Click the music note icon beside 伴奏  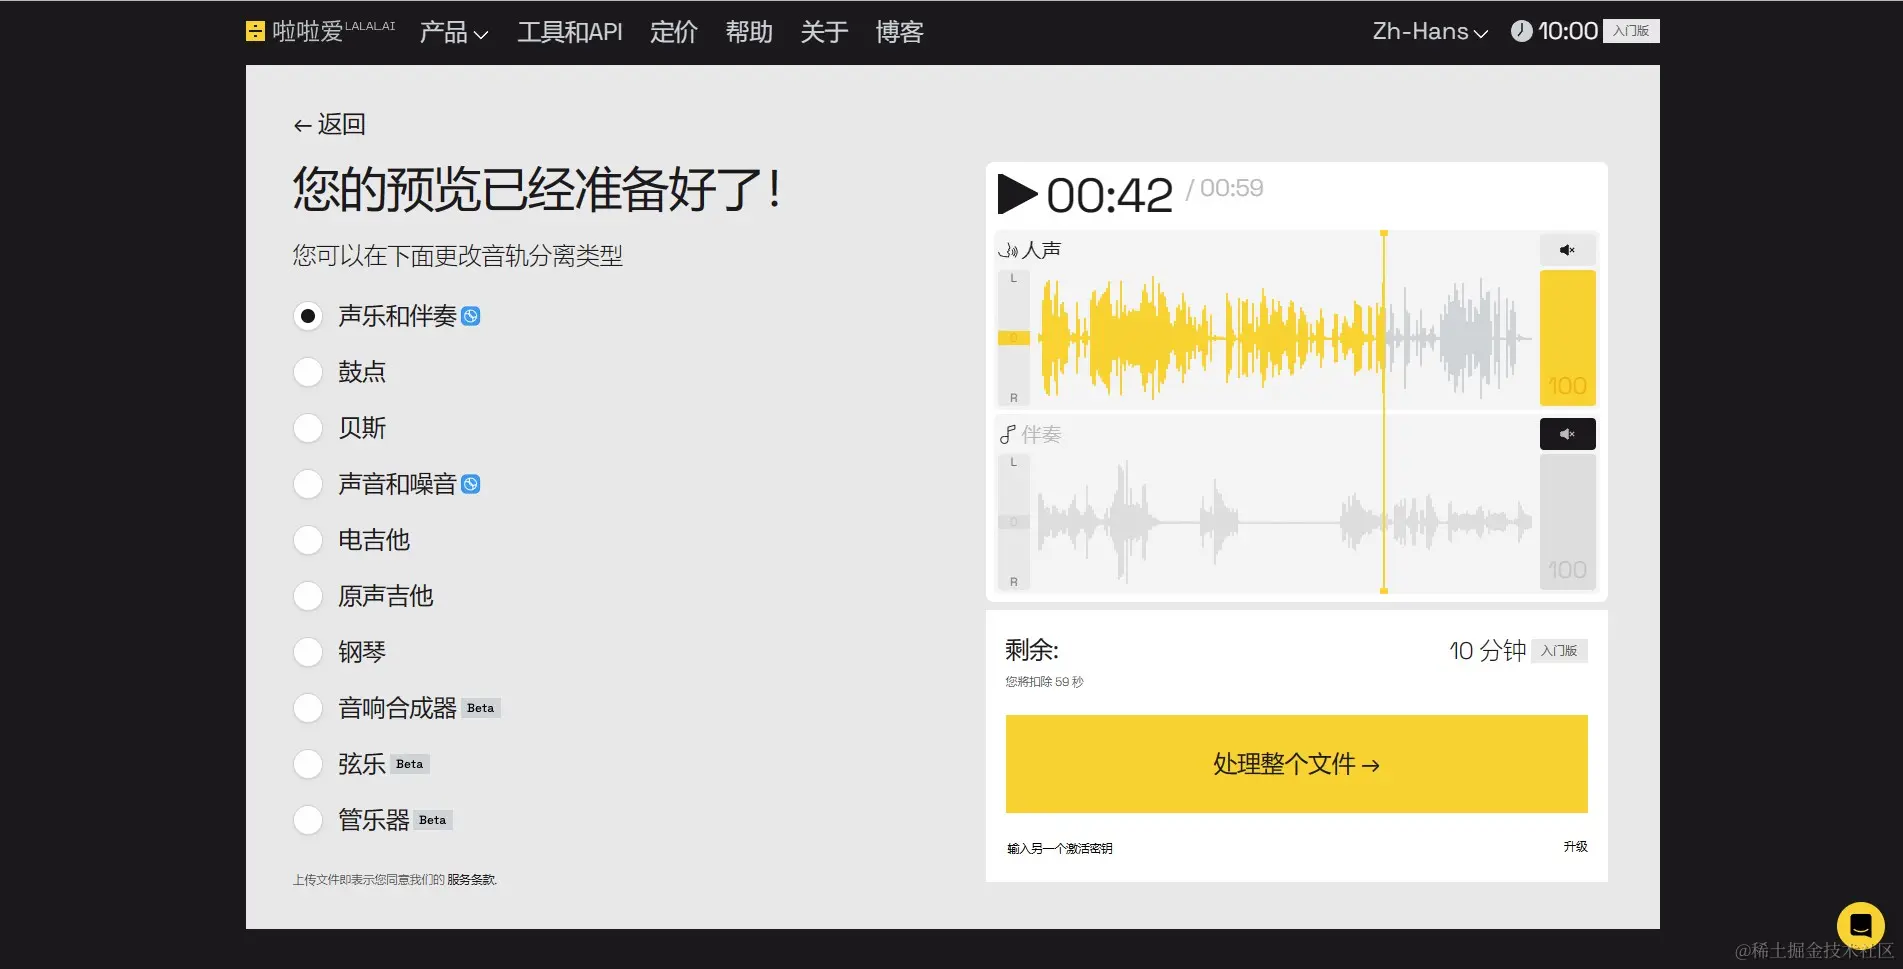1008,434
